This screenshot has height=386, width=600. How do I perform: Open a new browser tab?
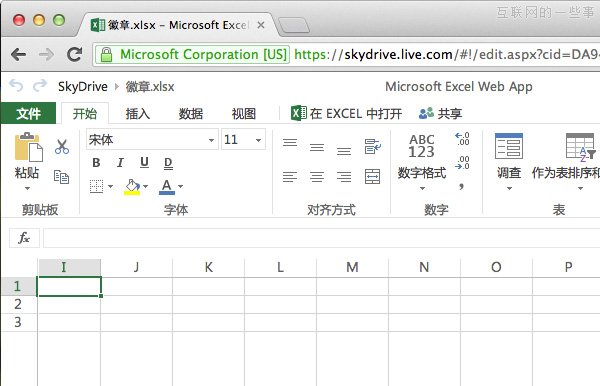point(294,25)
